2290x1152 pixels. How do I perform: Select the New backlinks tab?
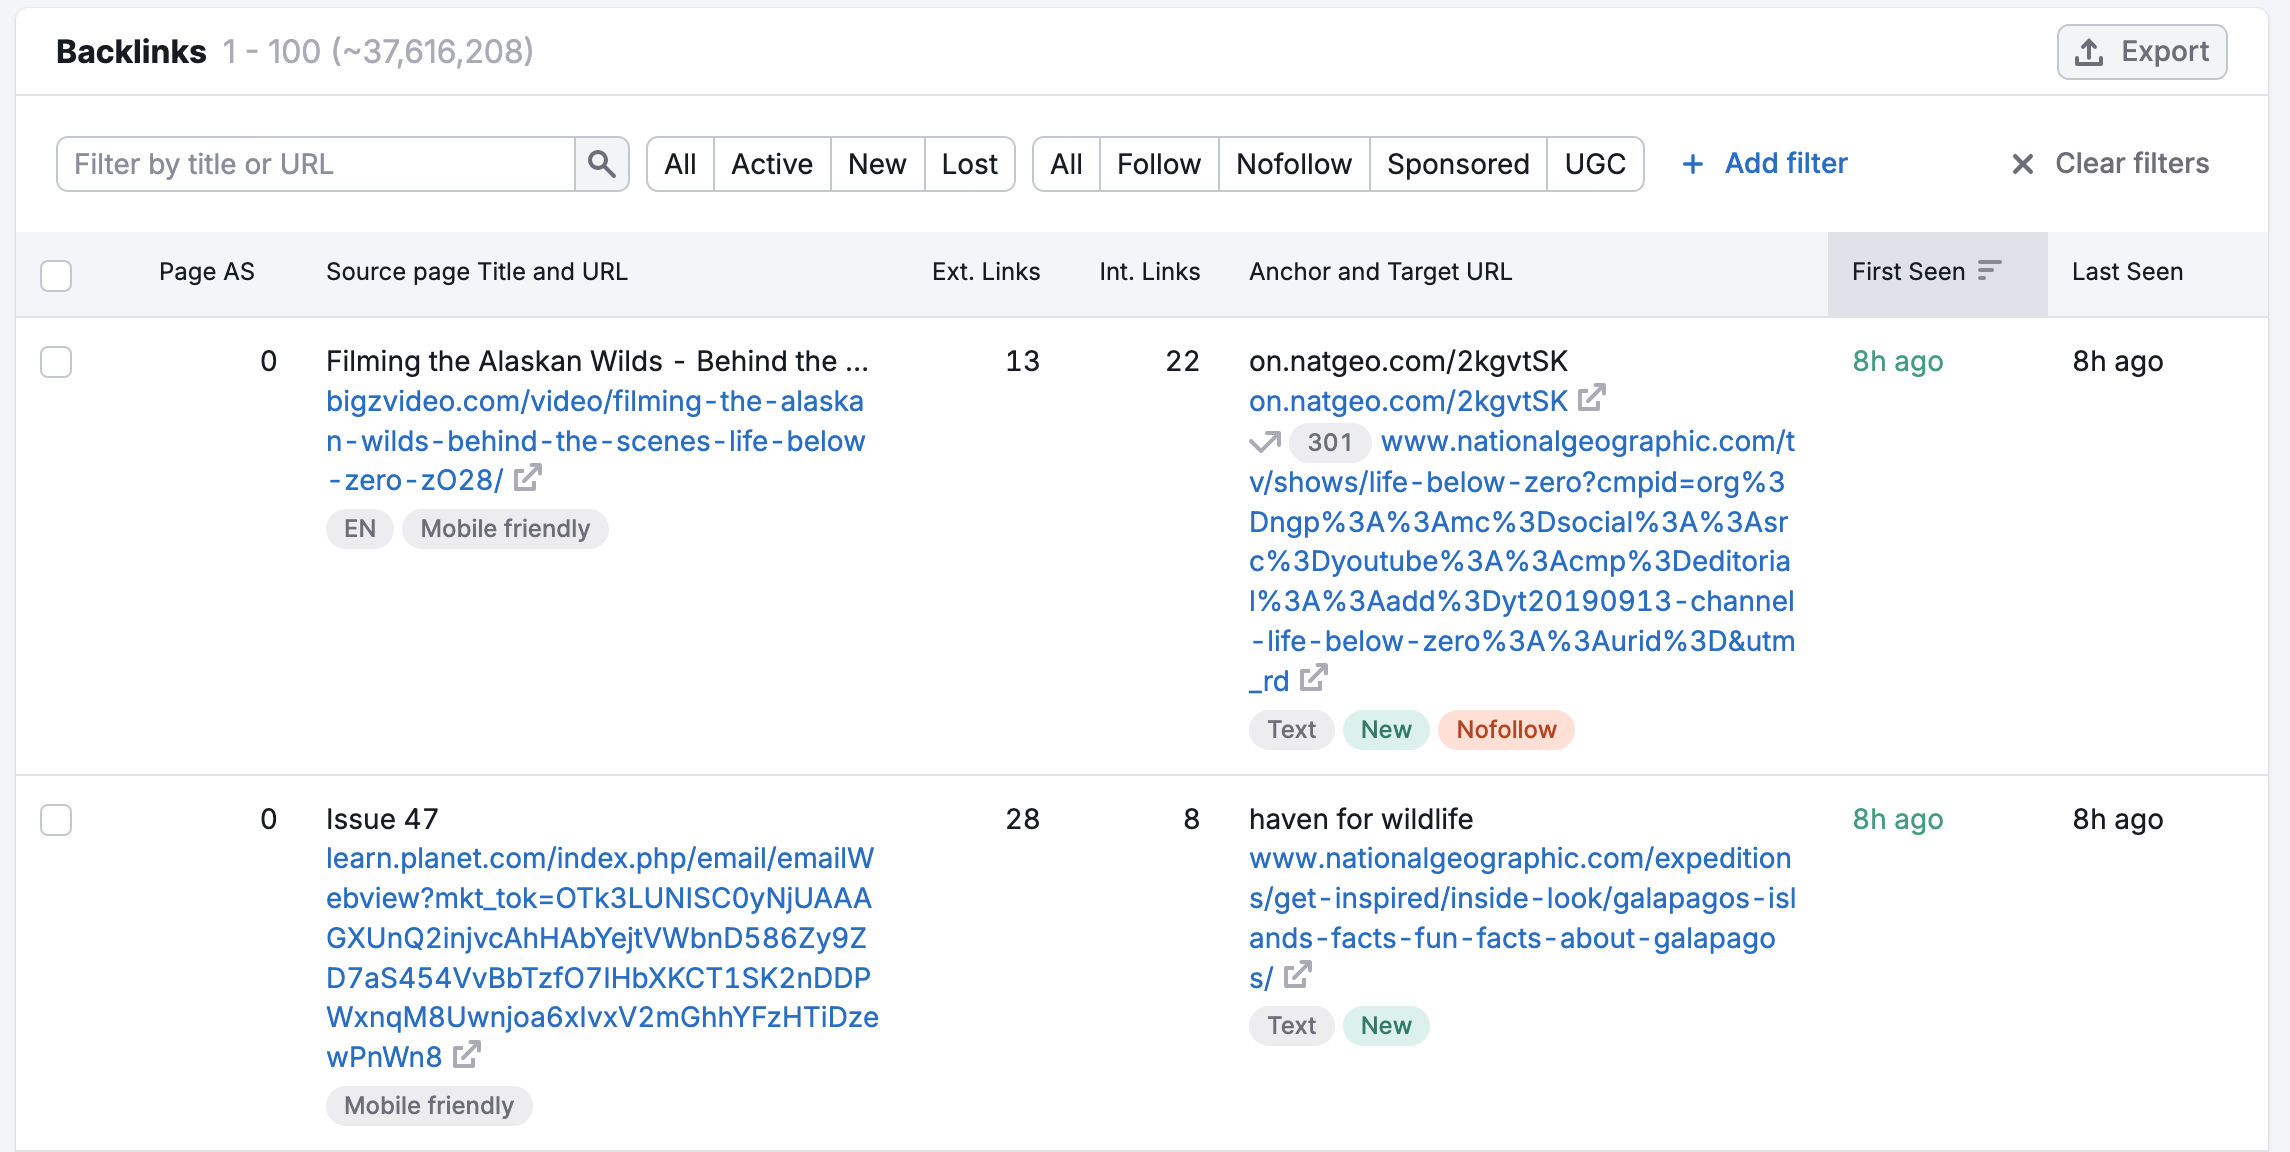(x=875, y=163)
